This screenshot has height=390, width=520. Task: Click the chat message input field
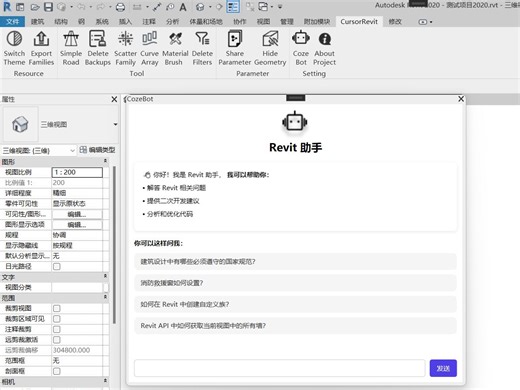[x=279, y=368]
